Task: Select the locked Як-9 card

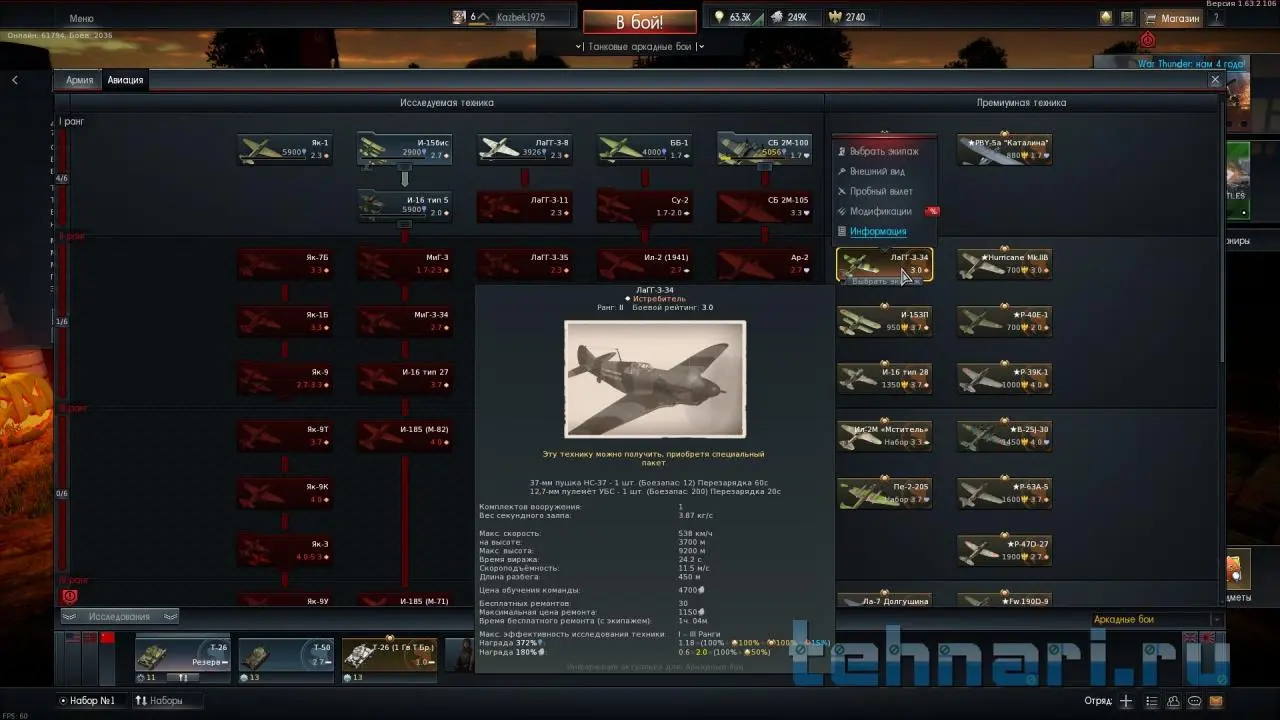Action: (x=285, y=378)
